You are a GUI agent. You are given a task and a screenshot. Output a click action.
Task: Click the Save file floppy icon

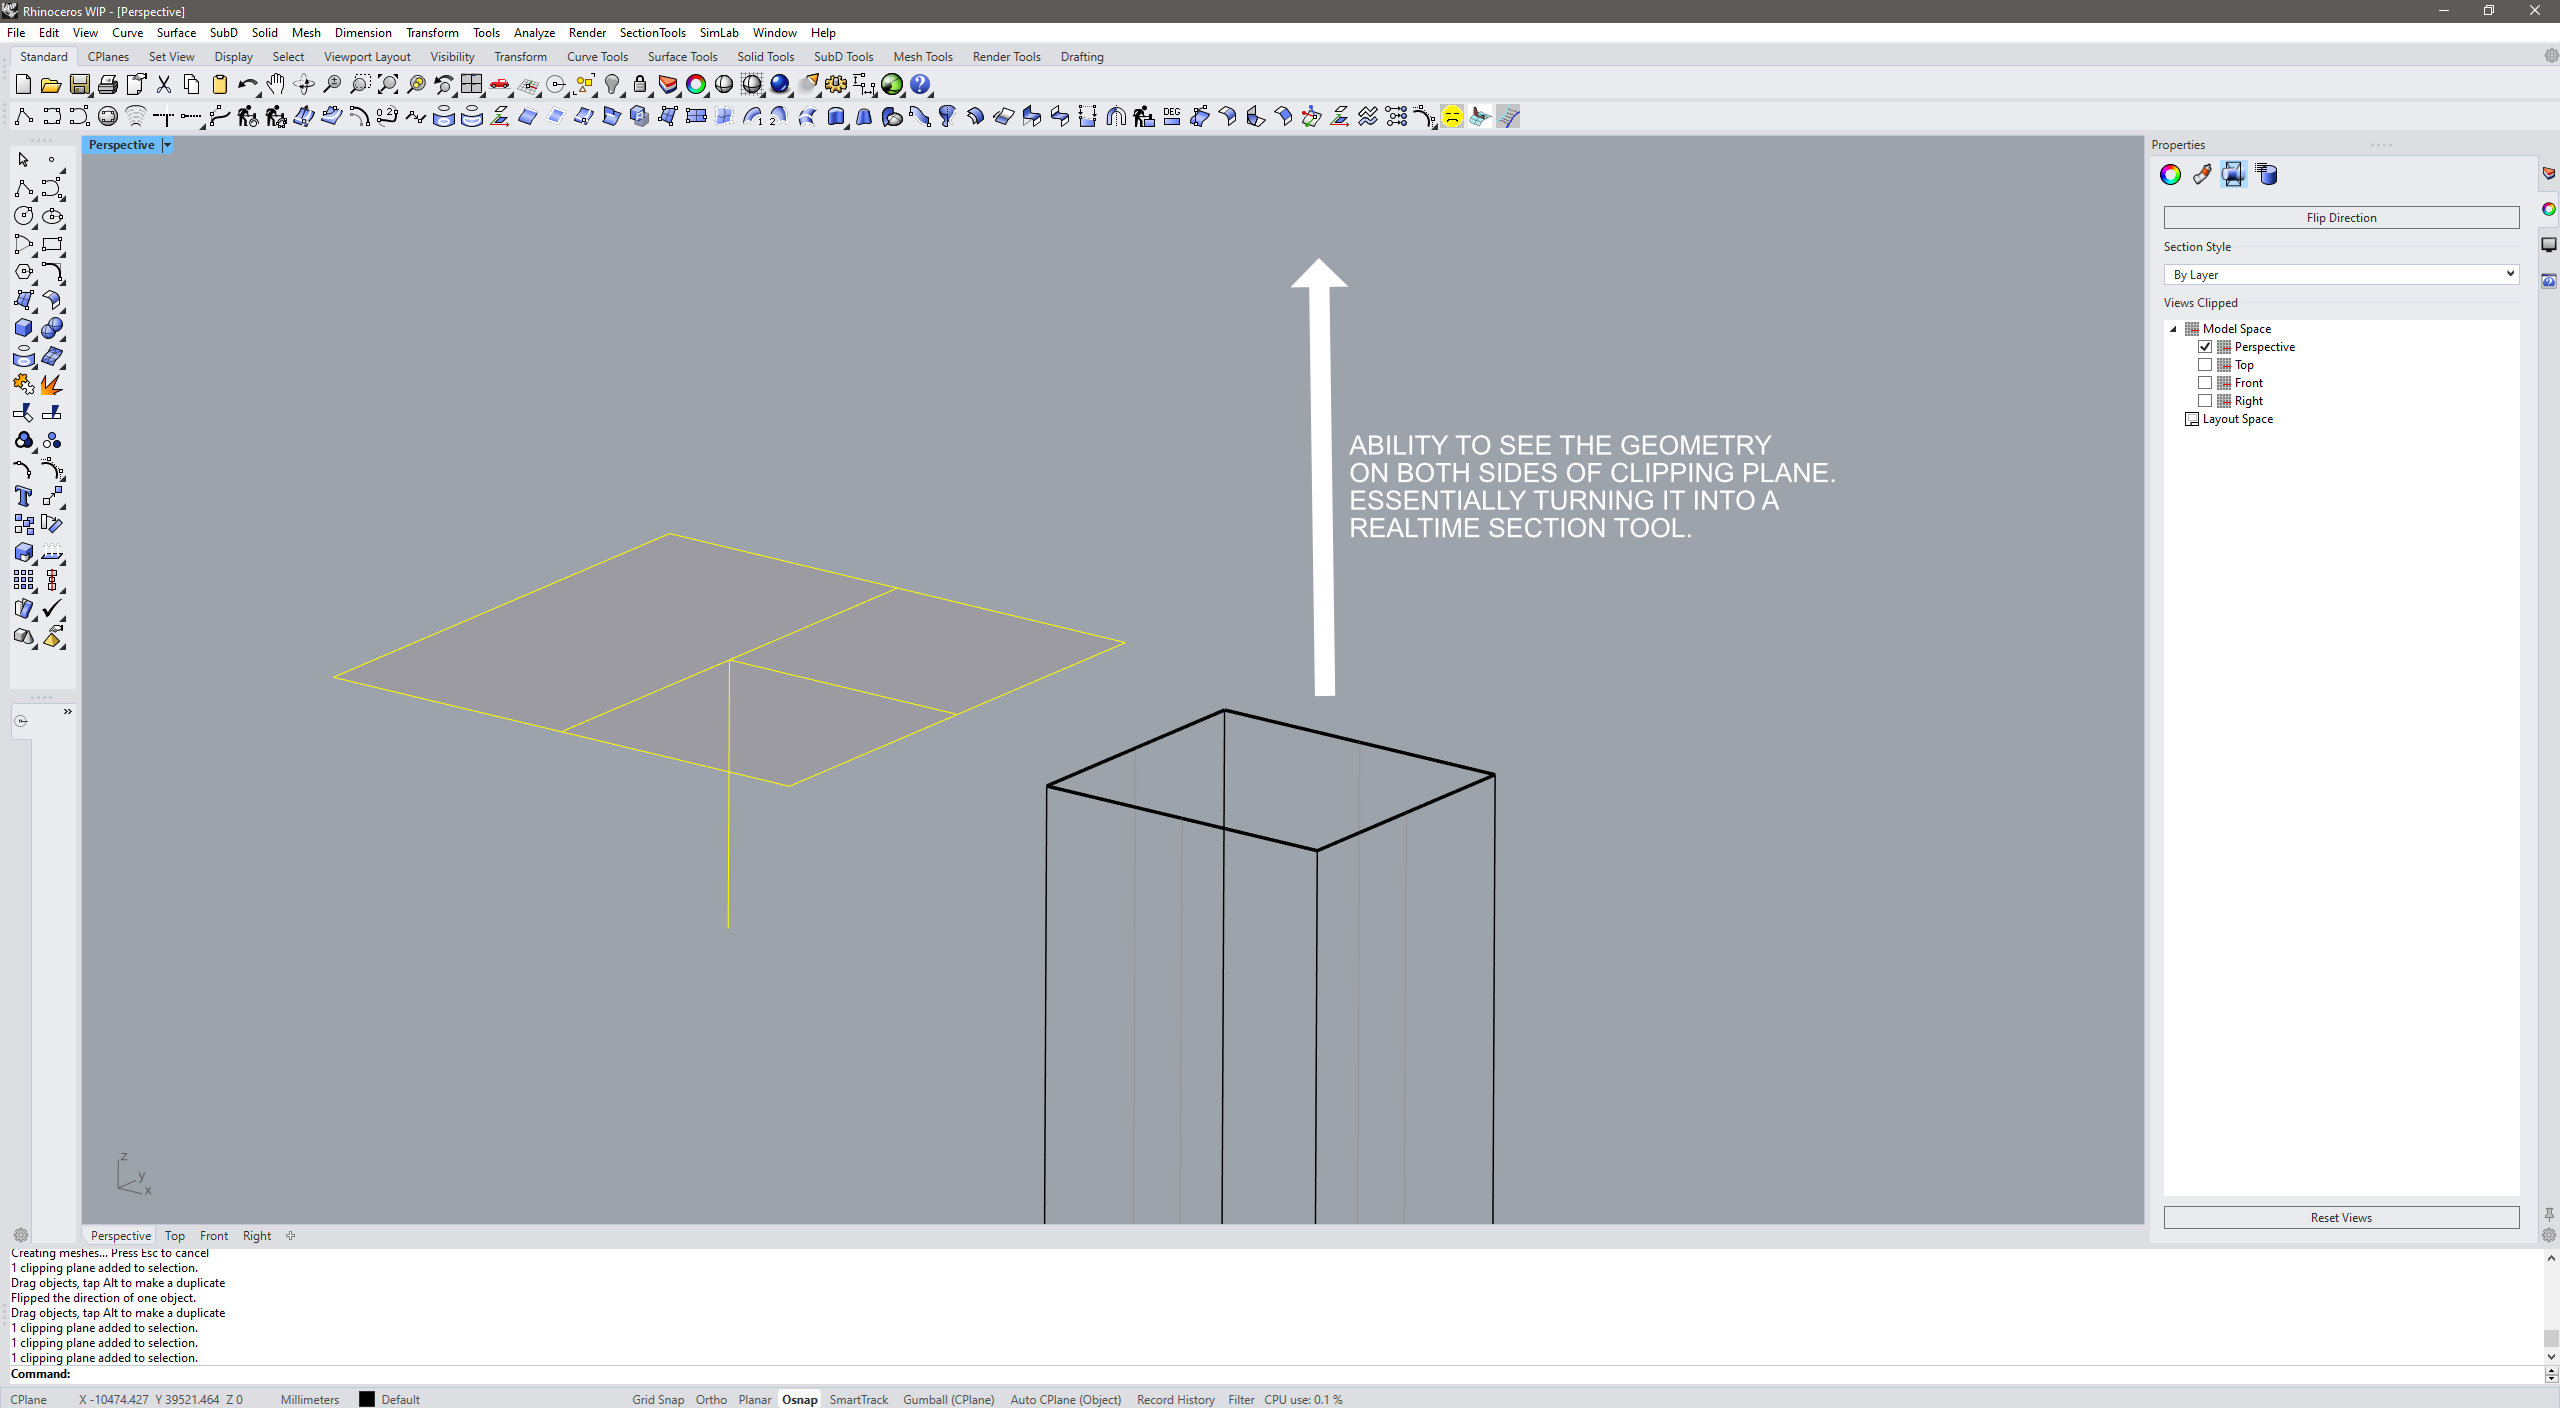pyautogui.click(x=79, y=85)
